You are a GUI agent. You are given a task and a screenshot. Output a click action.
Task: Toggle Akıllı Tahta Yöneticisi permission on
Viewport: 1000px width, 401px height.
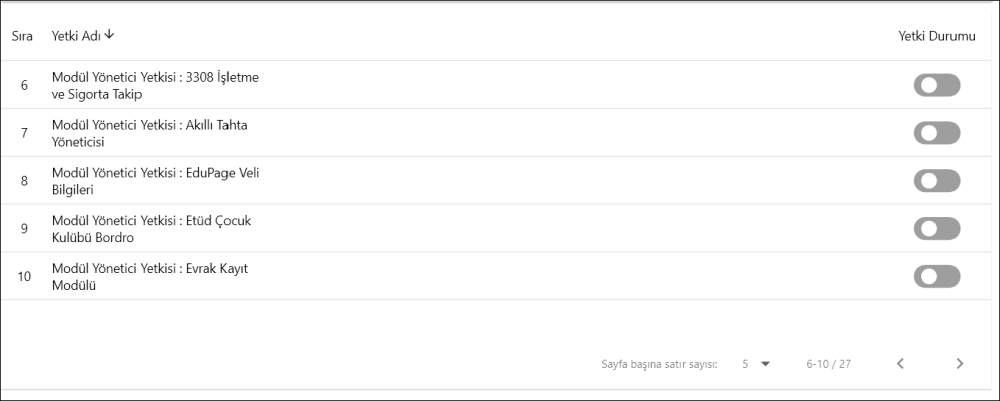click(x=936, y=133)
